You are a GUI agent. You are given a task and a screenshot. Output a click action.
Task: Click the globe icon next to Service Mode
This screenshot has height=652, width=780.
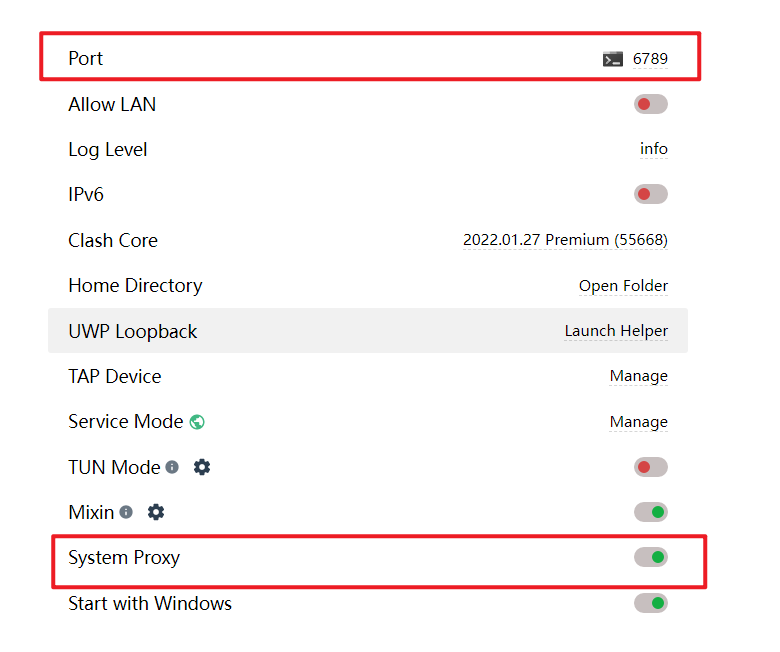197,422
